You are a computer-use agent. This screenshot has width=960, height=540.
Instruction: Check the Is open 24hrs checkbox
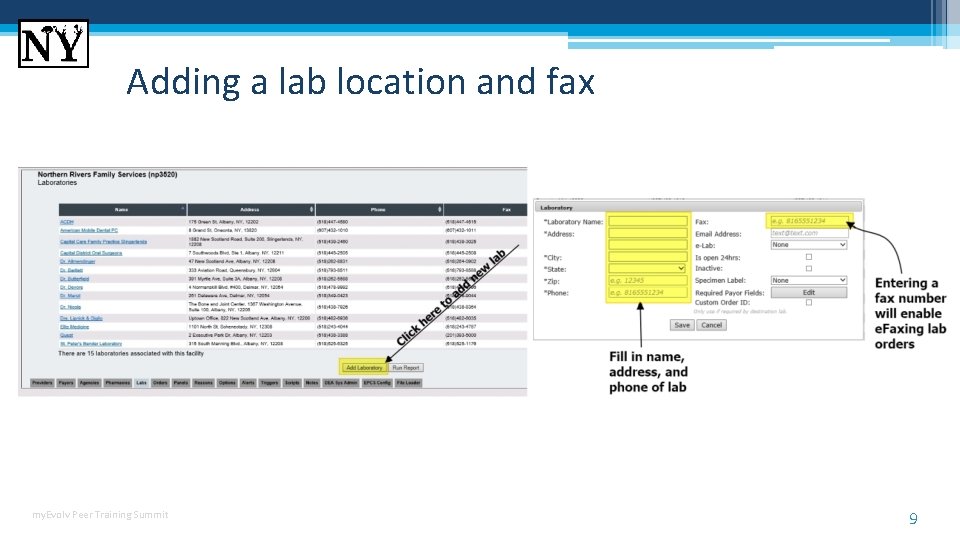[809, 257]
